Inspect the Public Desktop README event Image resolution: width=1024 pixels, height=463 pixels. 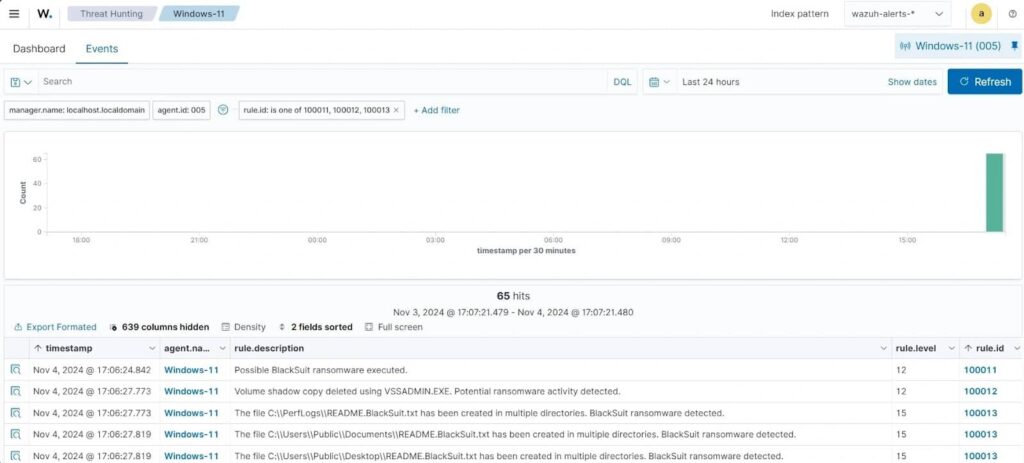(16, 456)
